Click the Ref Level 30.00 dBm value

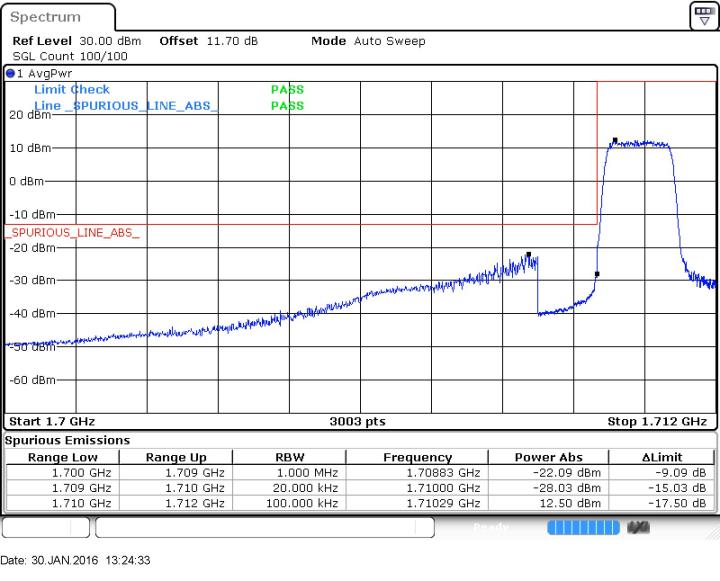[110, 41]
